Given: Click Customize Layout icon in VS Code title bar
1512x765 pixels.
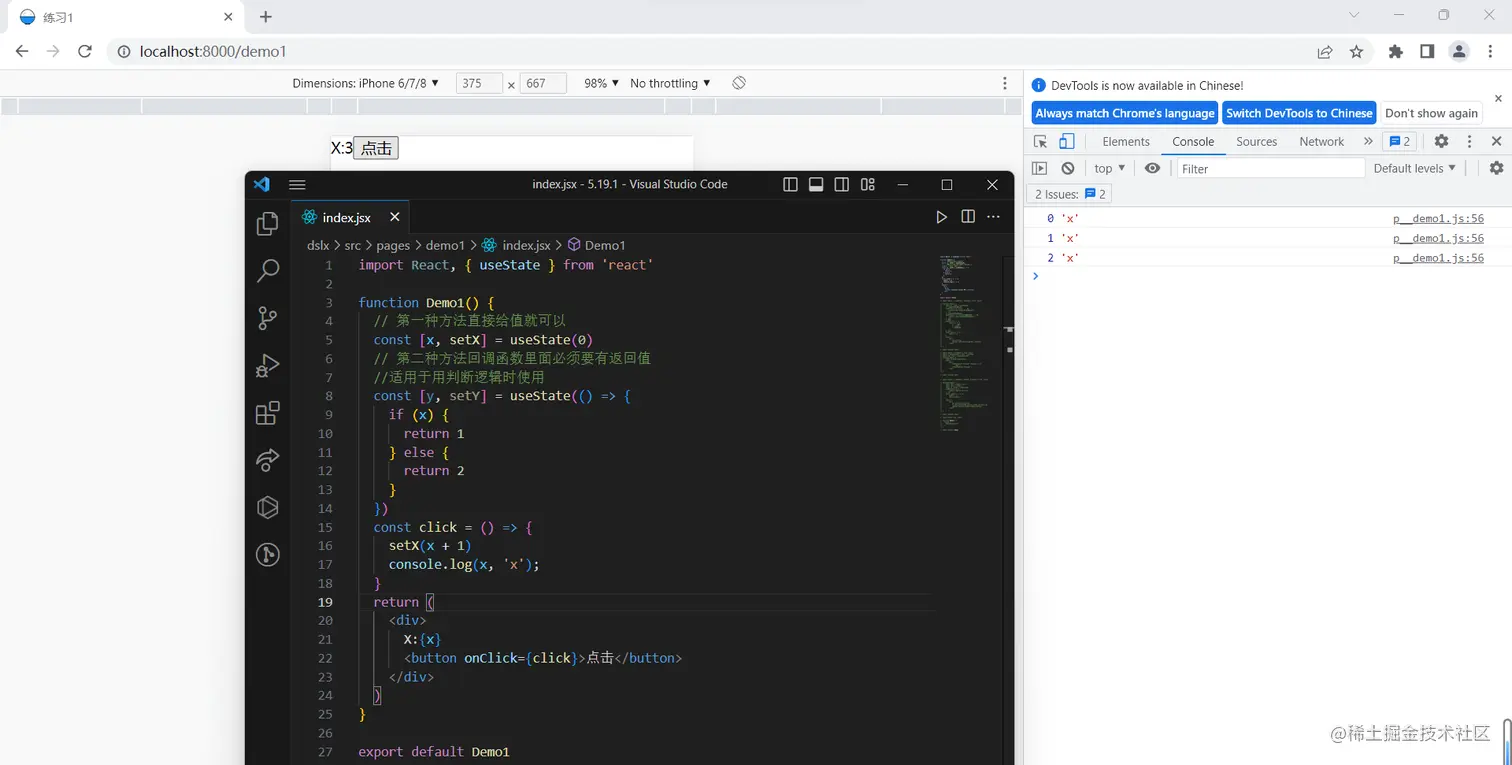Looking at the screenshot, I should point(868,184).
